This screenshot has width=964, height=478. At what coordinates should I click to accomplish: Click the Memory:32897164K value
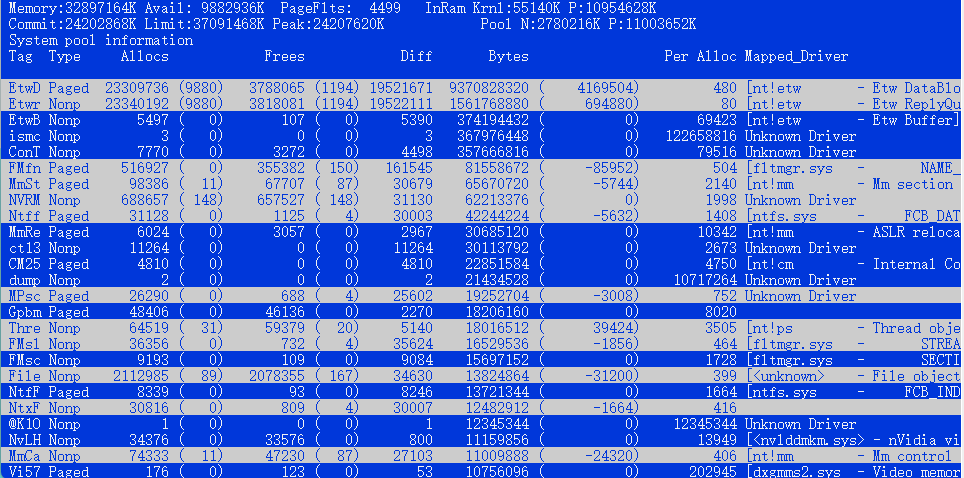(73, 9)
